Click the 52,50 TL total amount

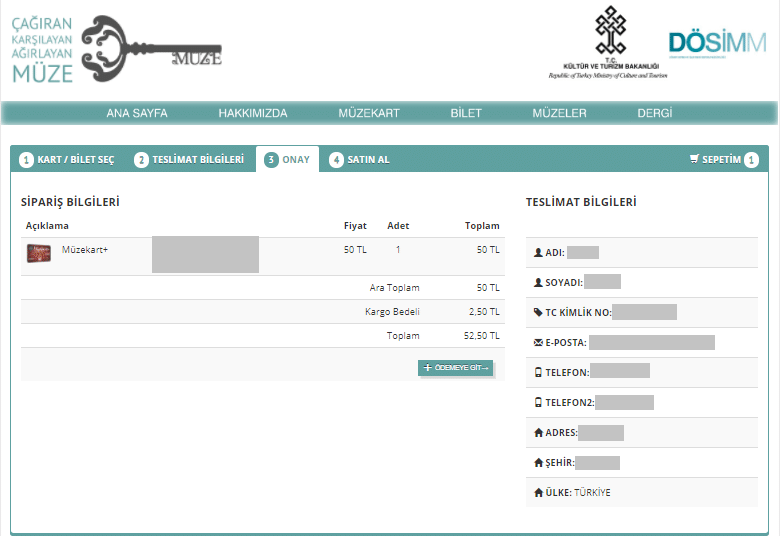482,335
